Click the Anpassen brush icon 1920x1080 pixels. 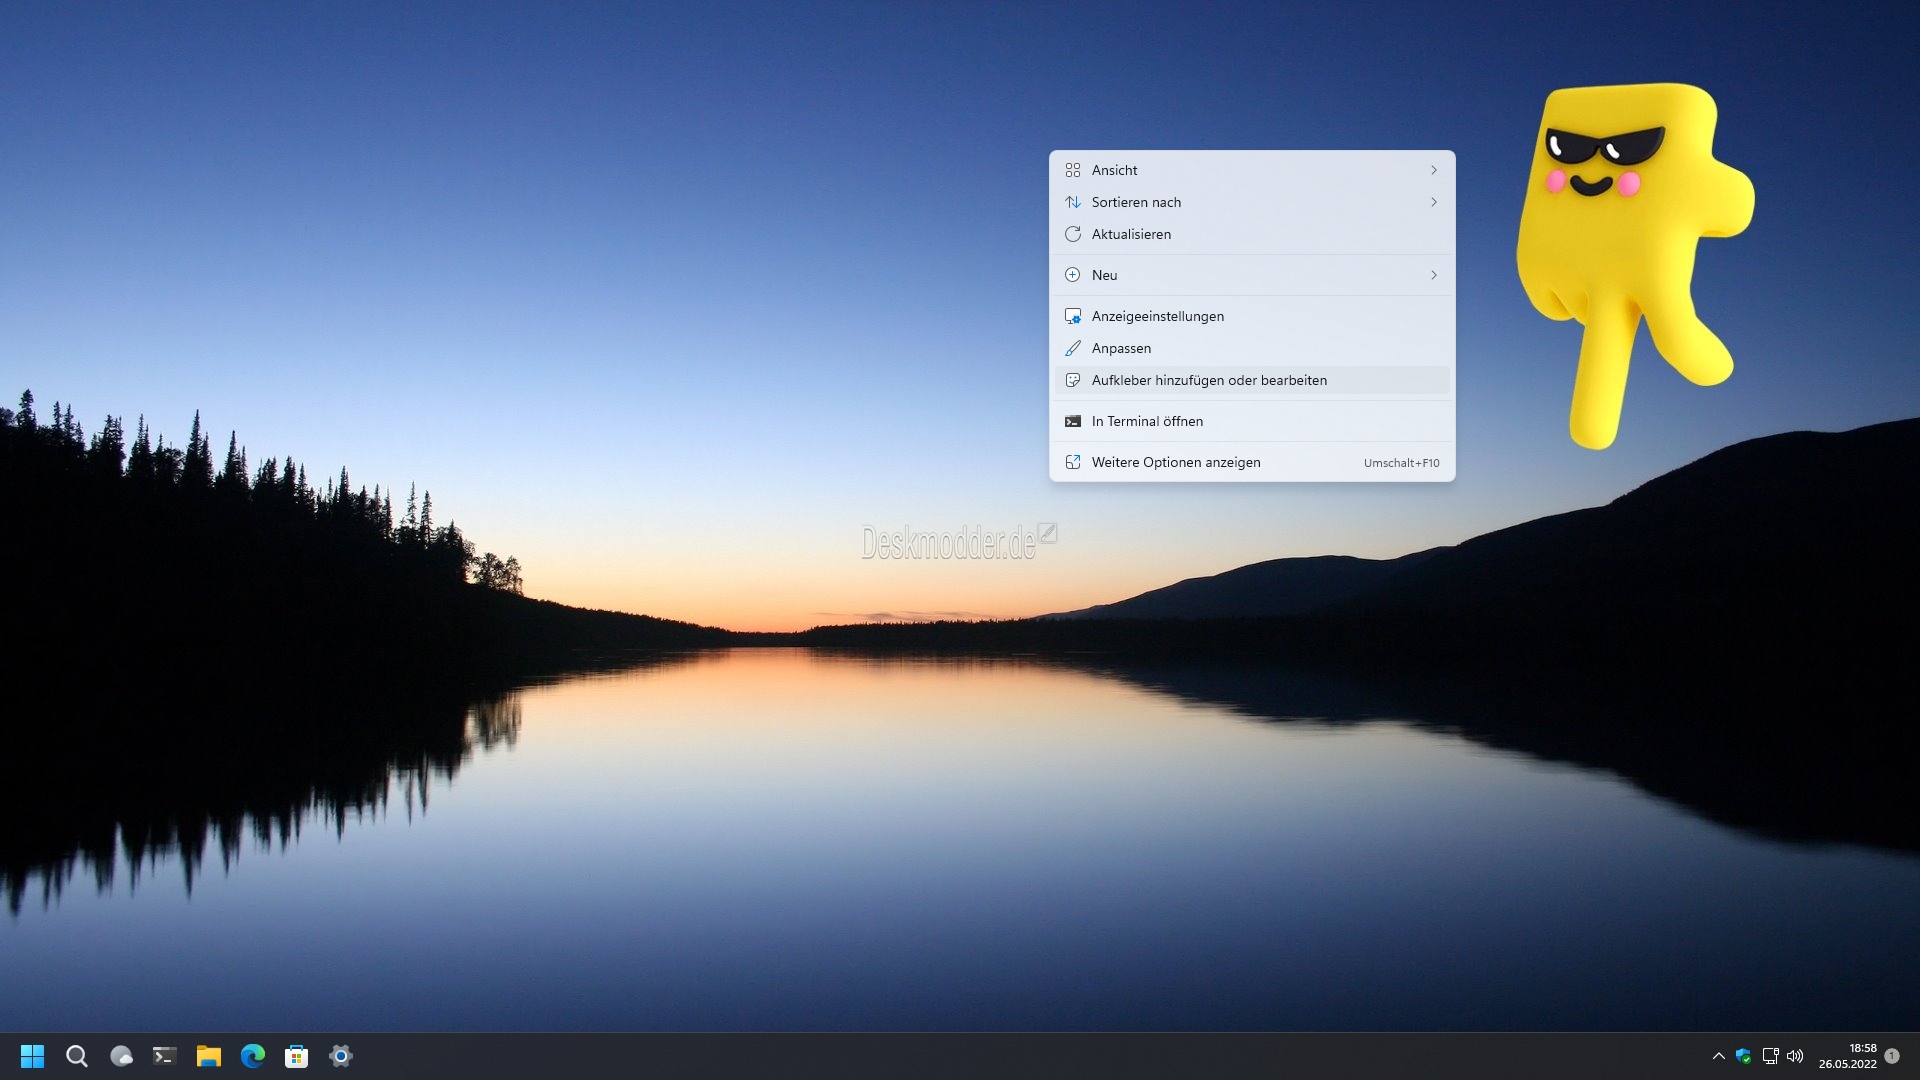point(1073,348)
